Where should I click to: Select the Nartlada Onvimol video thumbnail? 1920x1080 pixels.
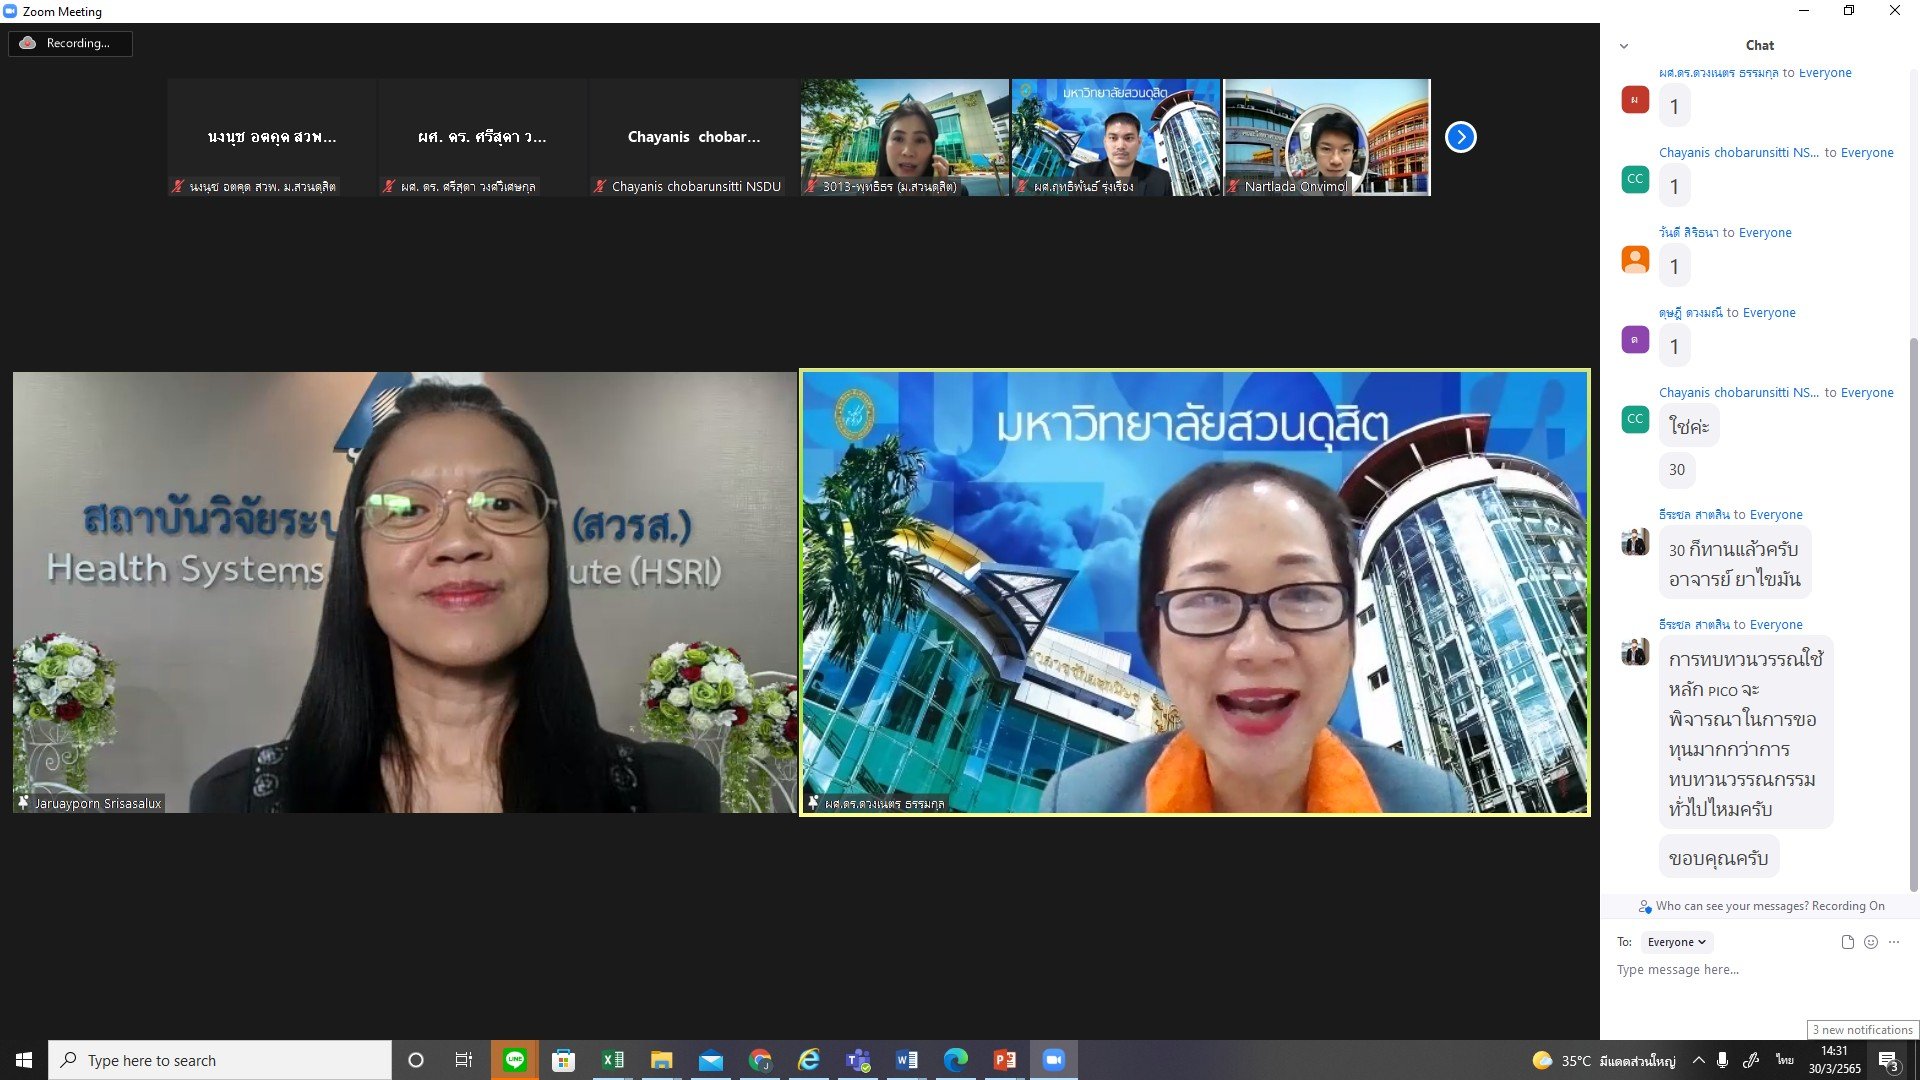pos(1327,137)
